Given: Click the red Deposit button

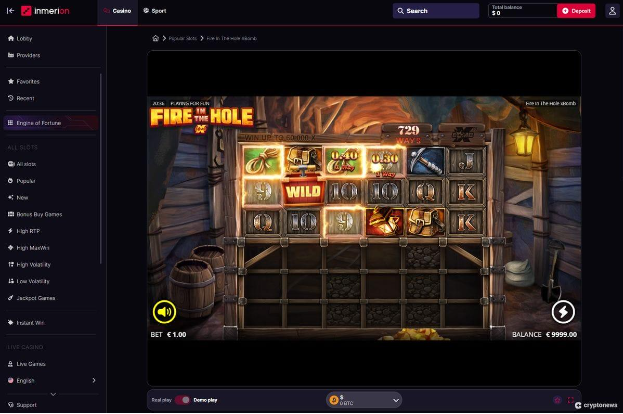Looking at the screenshot, I should tap(576, 11).
